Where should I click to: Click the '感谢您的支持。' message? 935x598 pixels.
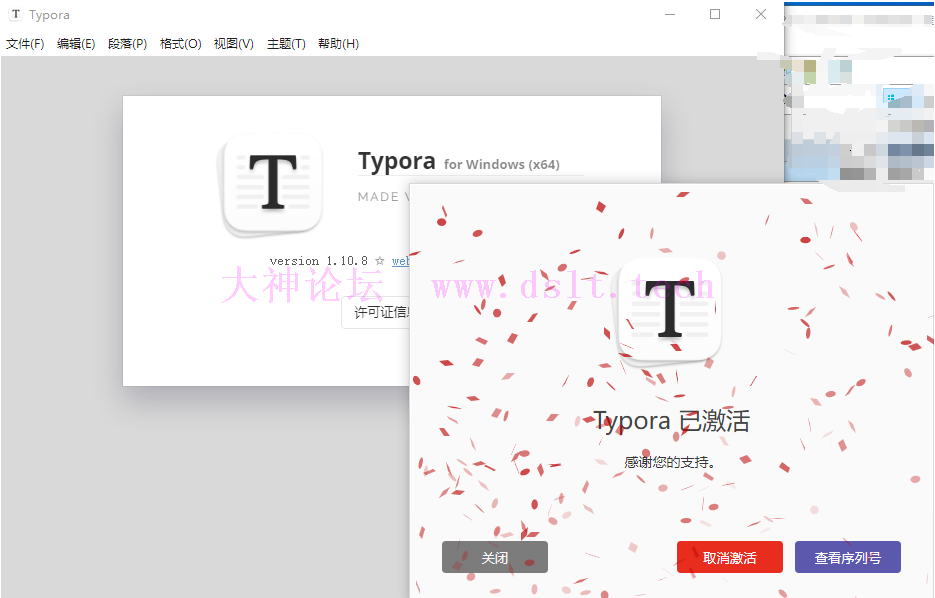click(670, 462)
